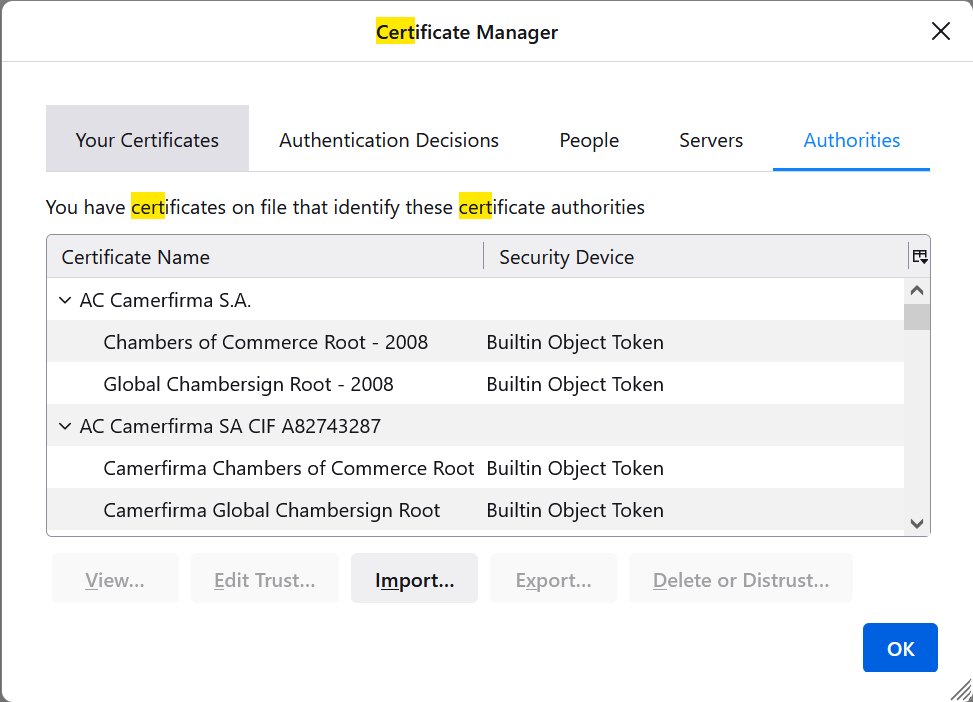
Task: Open the Servers tab
Action: [711, 139]
